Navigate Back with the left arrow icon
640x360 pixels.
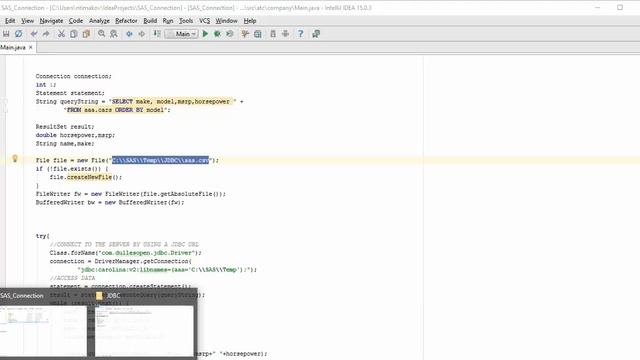point(129,34)
